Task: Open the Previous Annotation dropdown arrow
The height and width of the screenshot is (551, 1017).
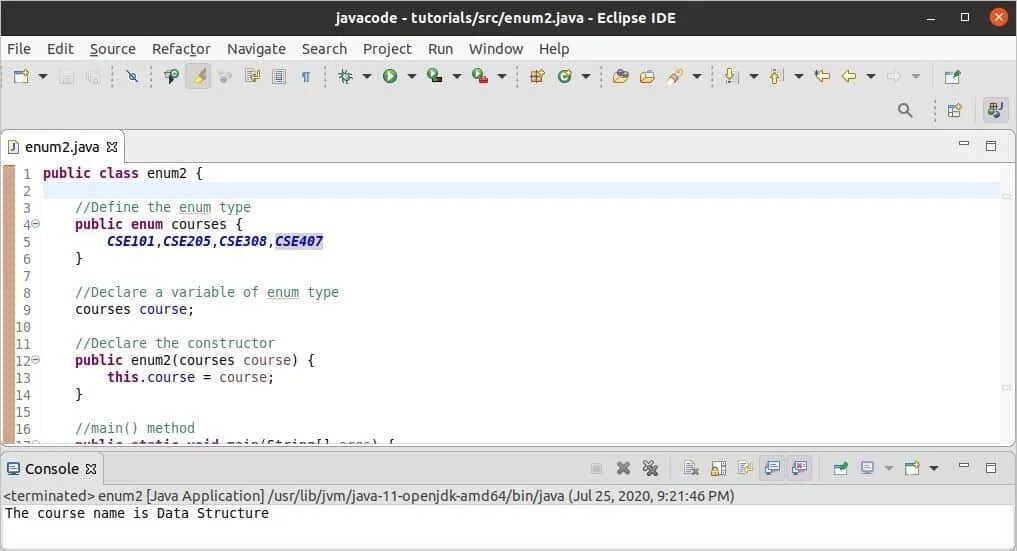Action: pyautogui.click(x=798, y=76)
